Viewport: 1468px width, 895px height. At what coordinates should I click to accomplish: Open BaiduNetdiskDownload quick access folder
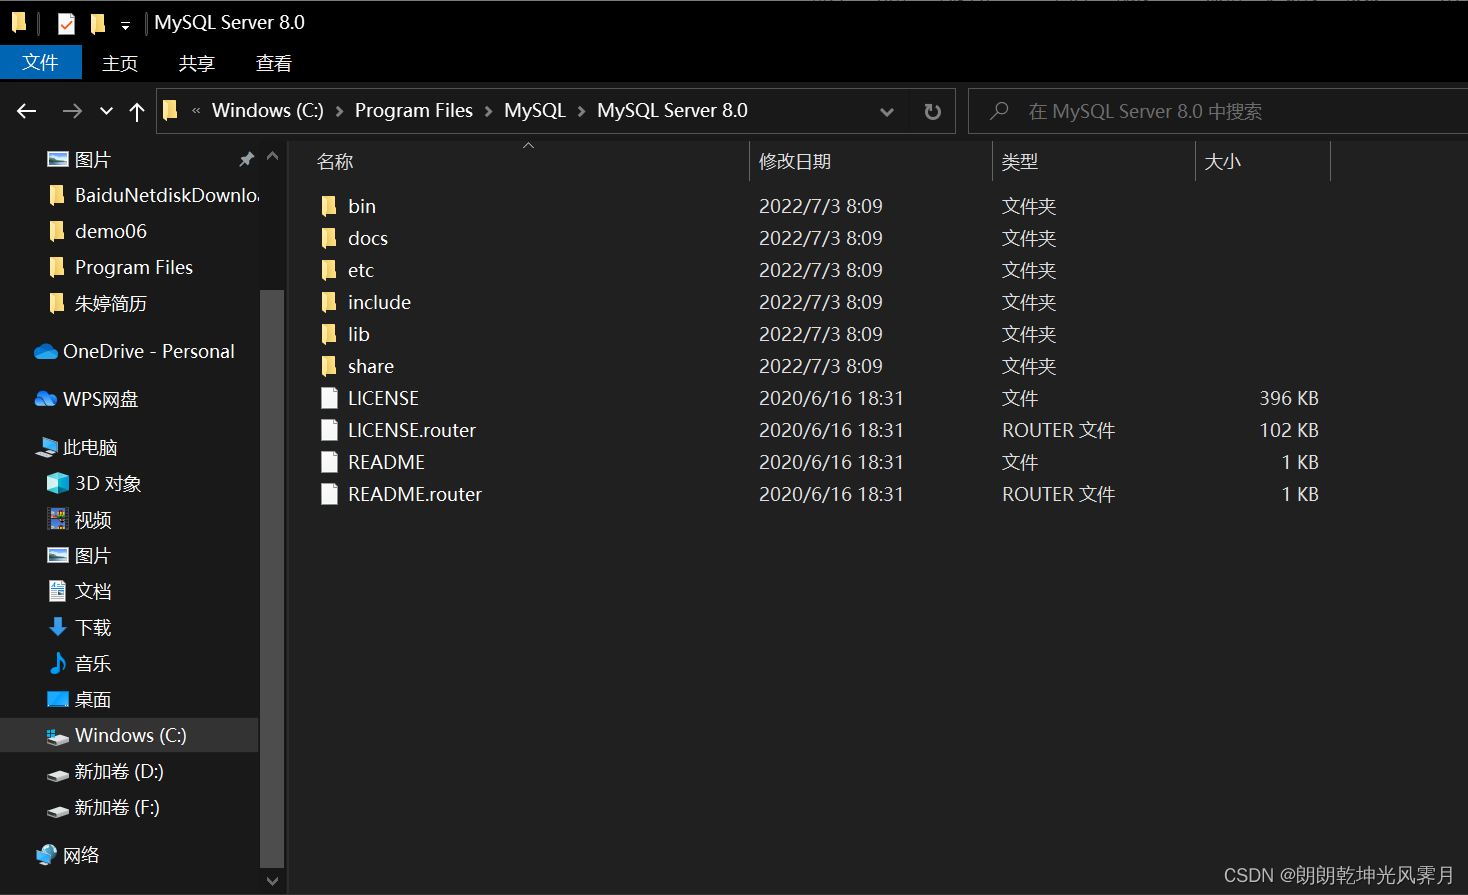tap(153, 195)
